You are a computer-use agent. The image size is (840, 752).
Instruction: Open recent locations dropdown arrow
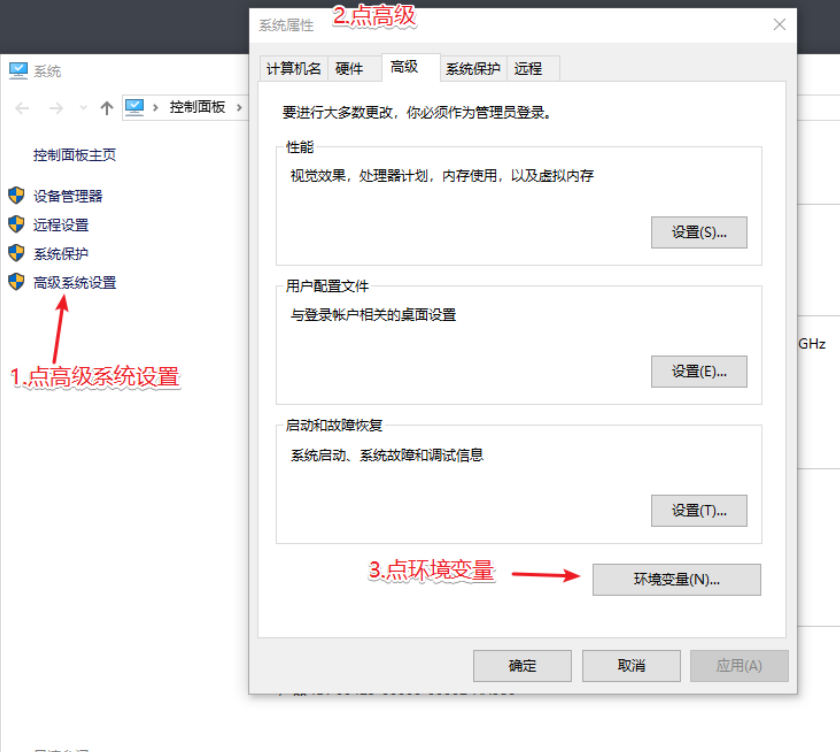pyautogui.click(x=82, y=108)
